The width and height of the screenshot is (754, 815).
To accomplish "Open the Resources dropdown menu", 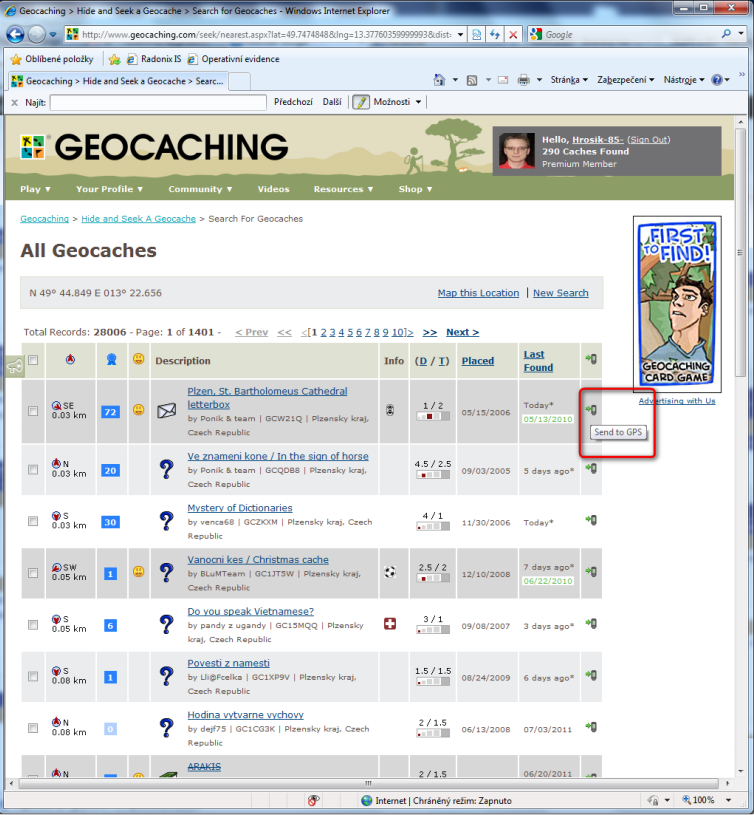I will (x=343, y=189).
